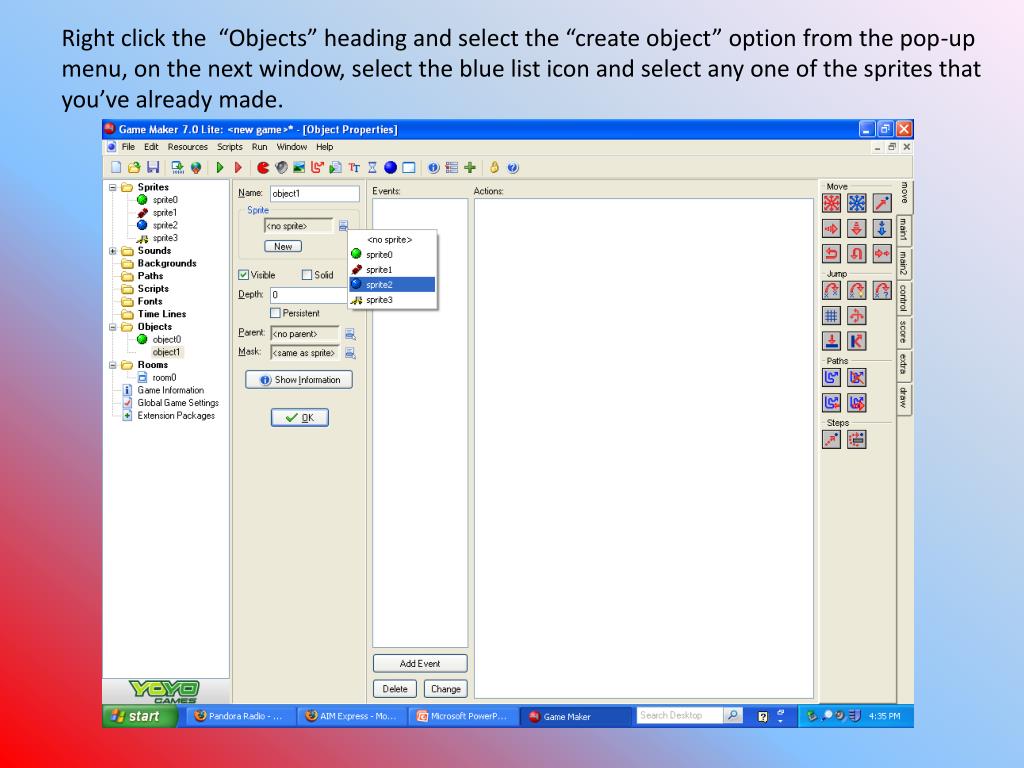1024x768 pixels.
Task: Create a font with the TT icon
Action: (x=354, y=168)
